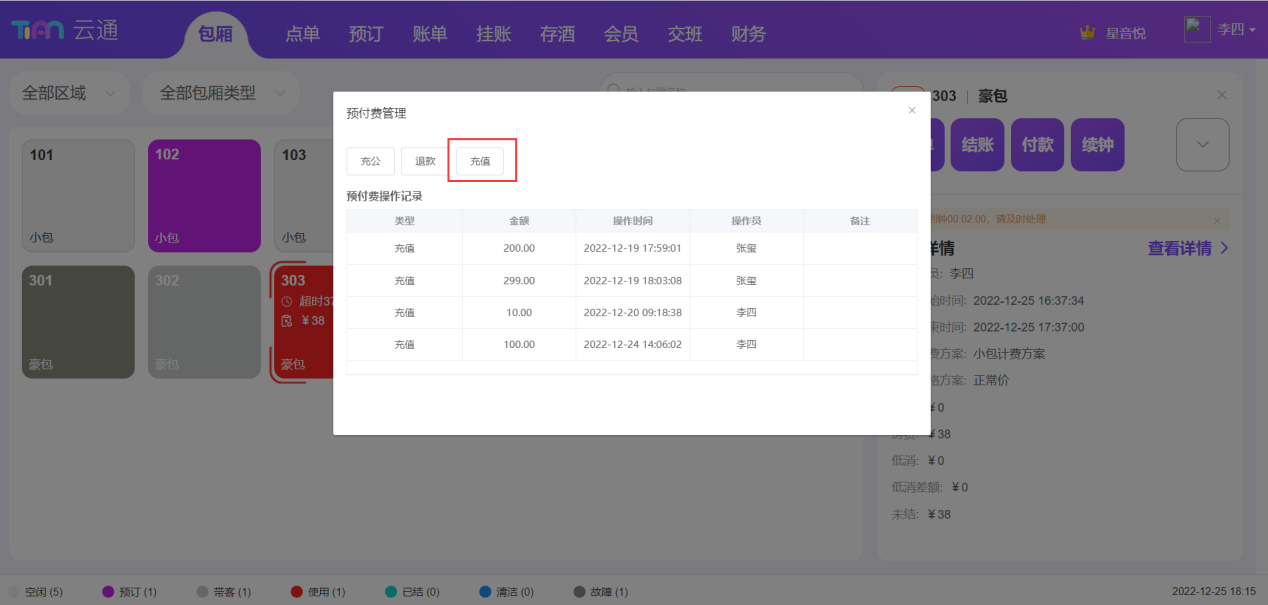Viewport: 1268px width, 605px height.
Task: Click the 退款 button
Action: 425,161
